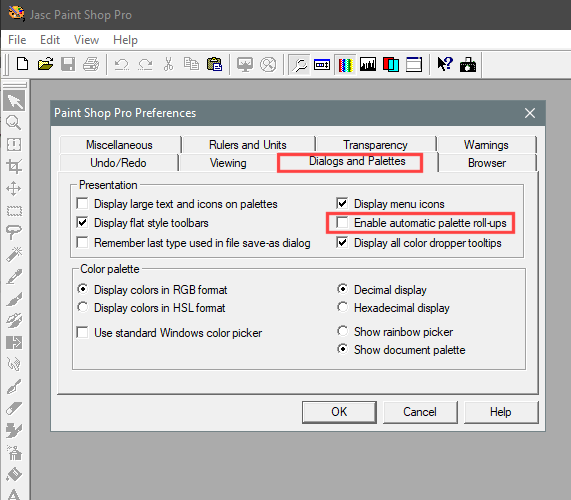Select the Dropper tool

coord(14,276)
